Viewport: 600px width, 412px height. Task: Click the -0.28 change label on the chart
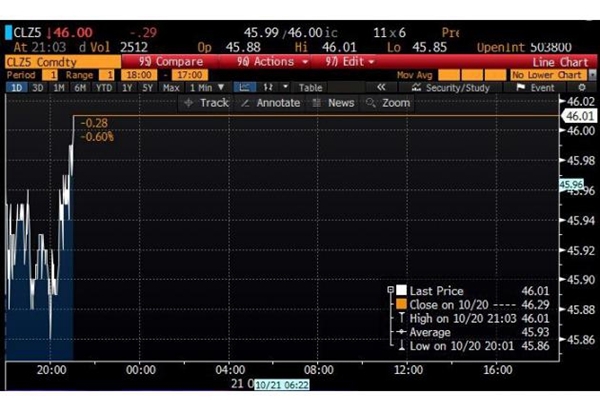tap(94, 123)
